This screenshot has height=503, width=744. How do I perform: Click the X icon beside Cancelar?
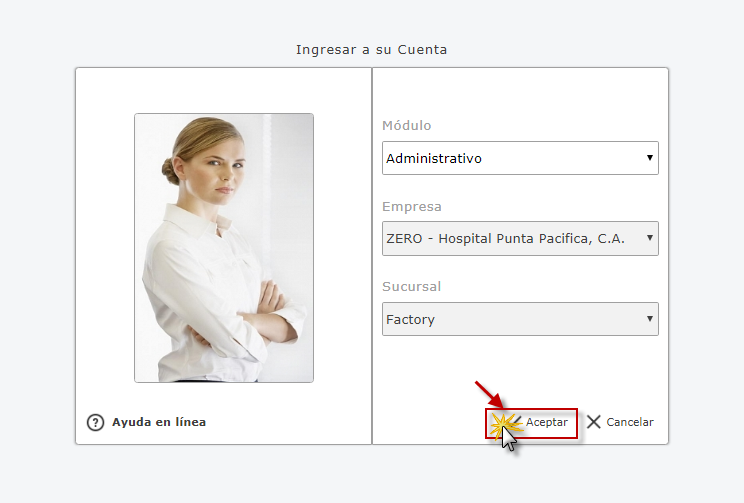pyautogui.click(x=594, y=422)
